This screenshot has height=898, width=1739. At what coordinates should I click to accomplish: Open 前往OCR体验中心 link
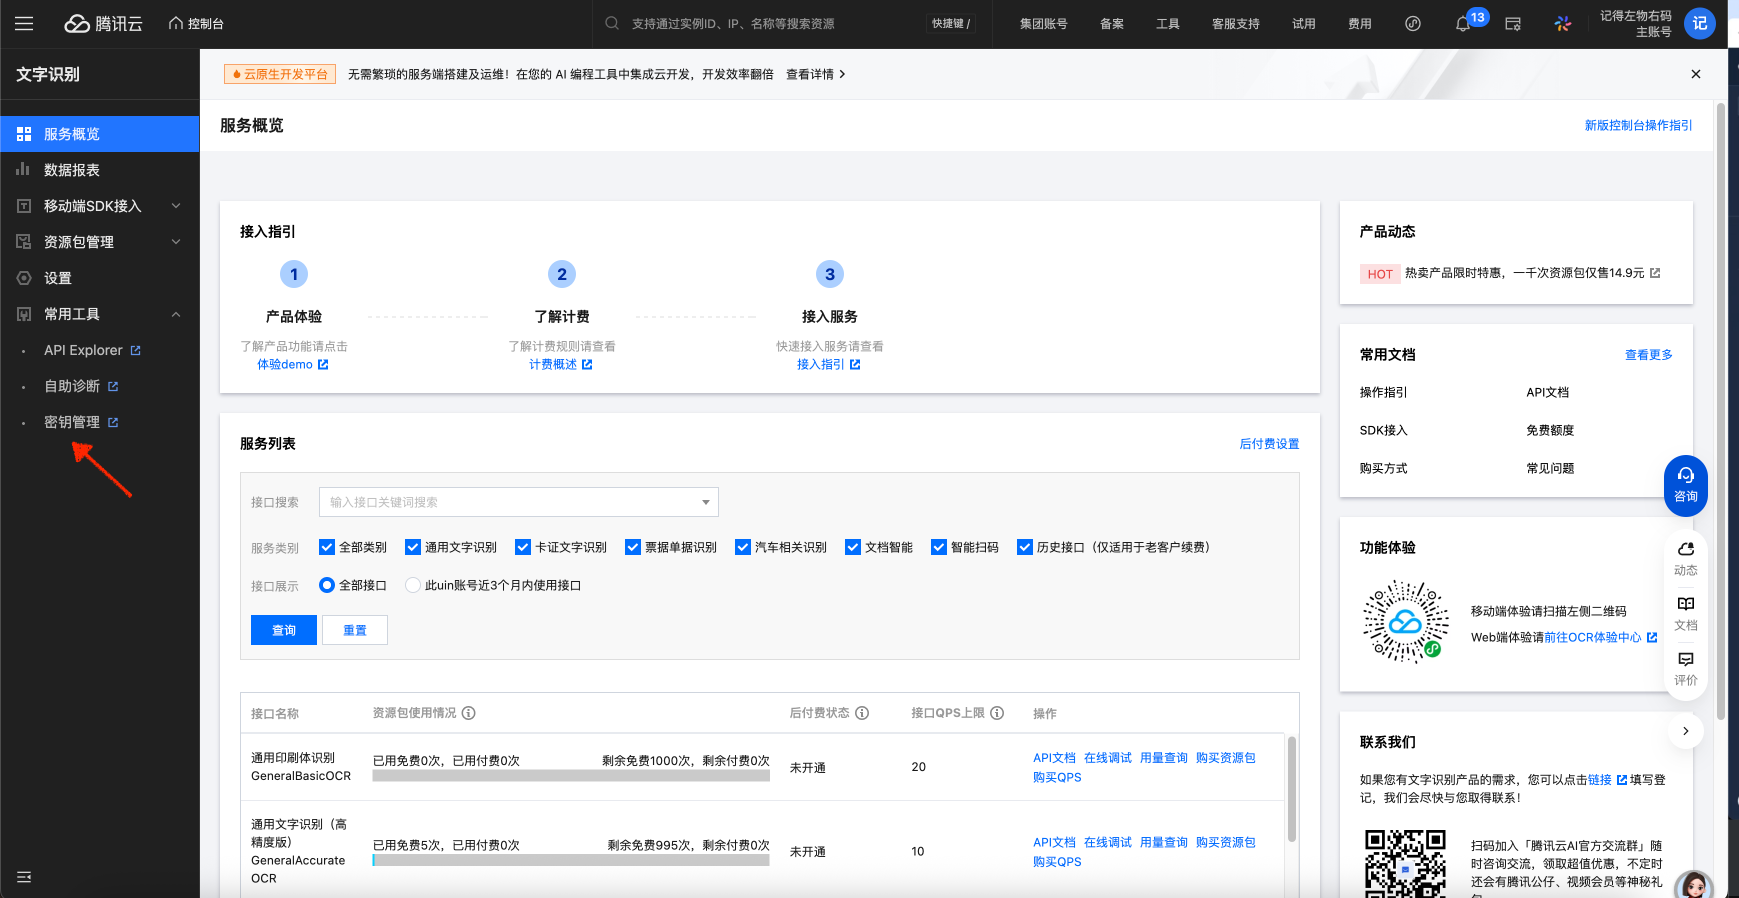coord(1601,638)
